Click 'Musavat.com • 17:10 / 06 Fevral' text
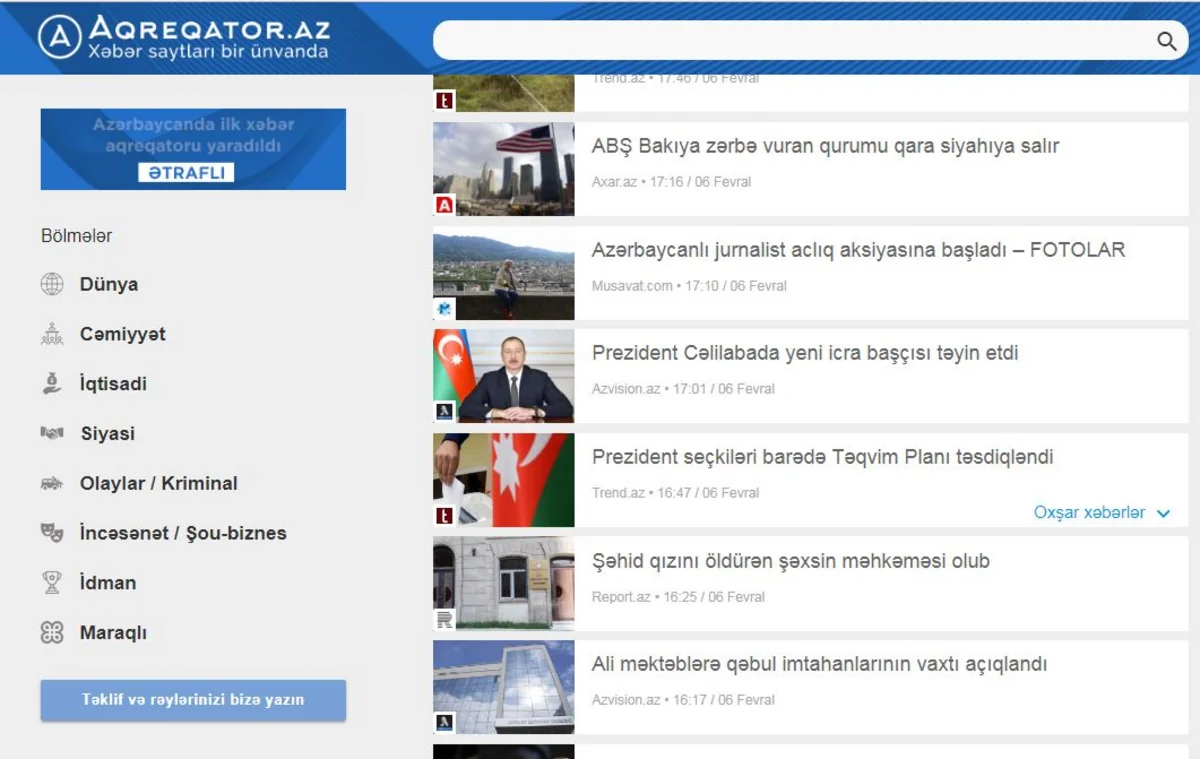 pyautogui.click(x=689, y=286)
